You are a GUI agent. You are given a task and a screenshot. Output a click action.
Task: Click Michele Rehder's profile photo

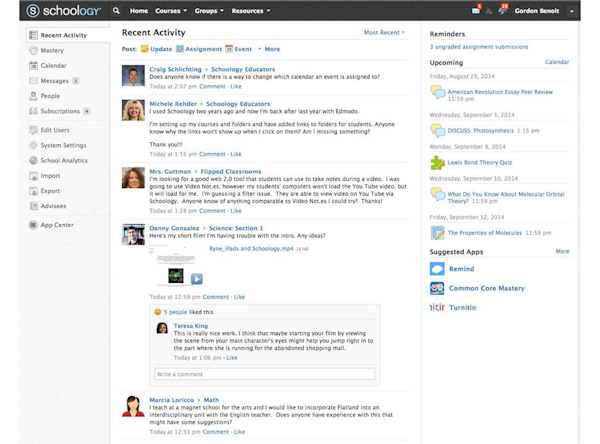pos(133,110)
